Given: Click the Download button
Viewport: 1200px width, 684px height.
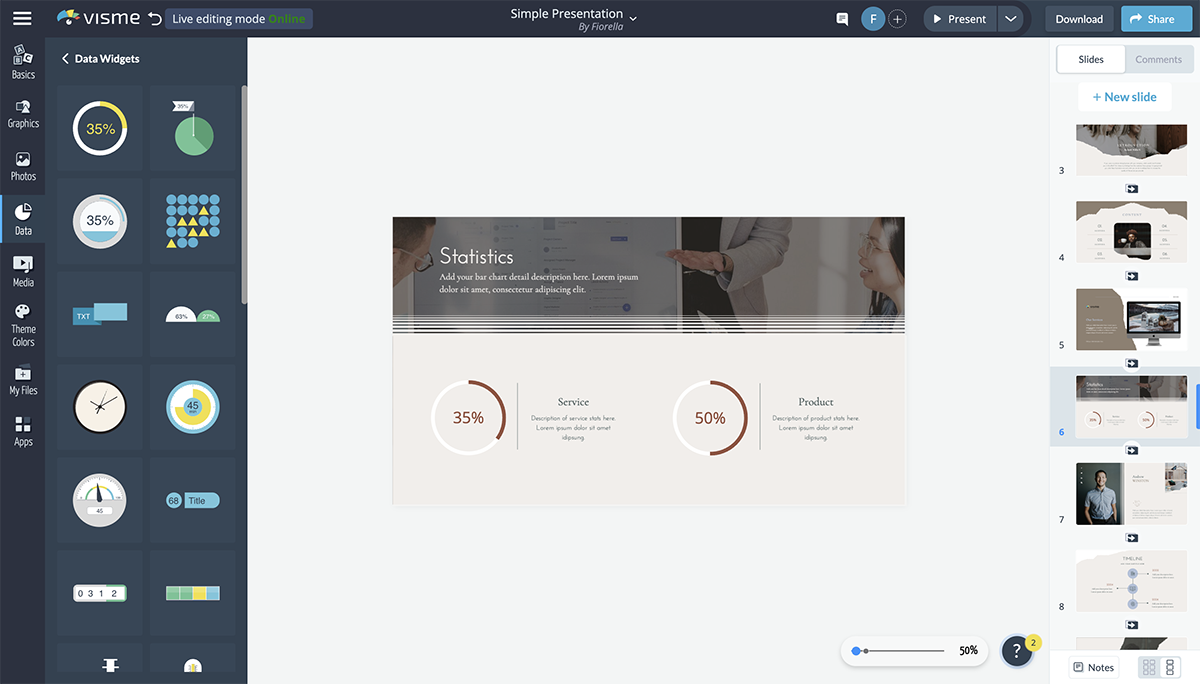Looking at the screenshot, I should click(x=1079, y=19).
